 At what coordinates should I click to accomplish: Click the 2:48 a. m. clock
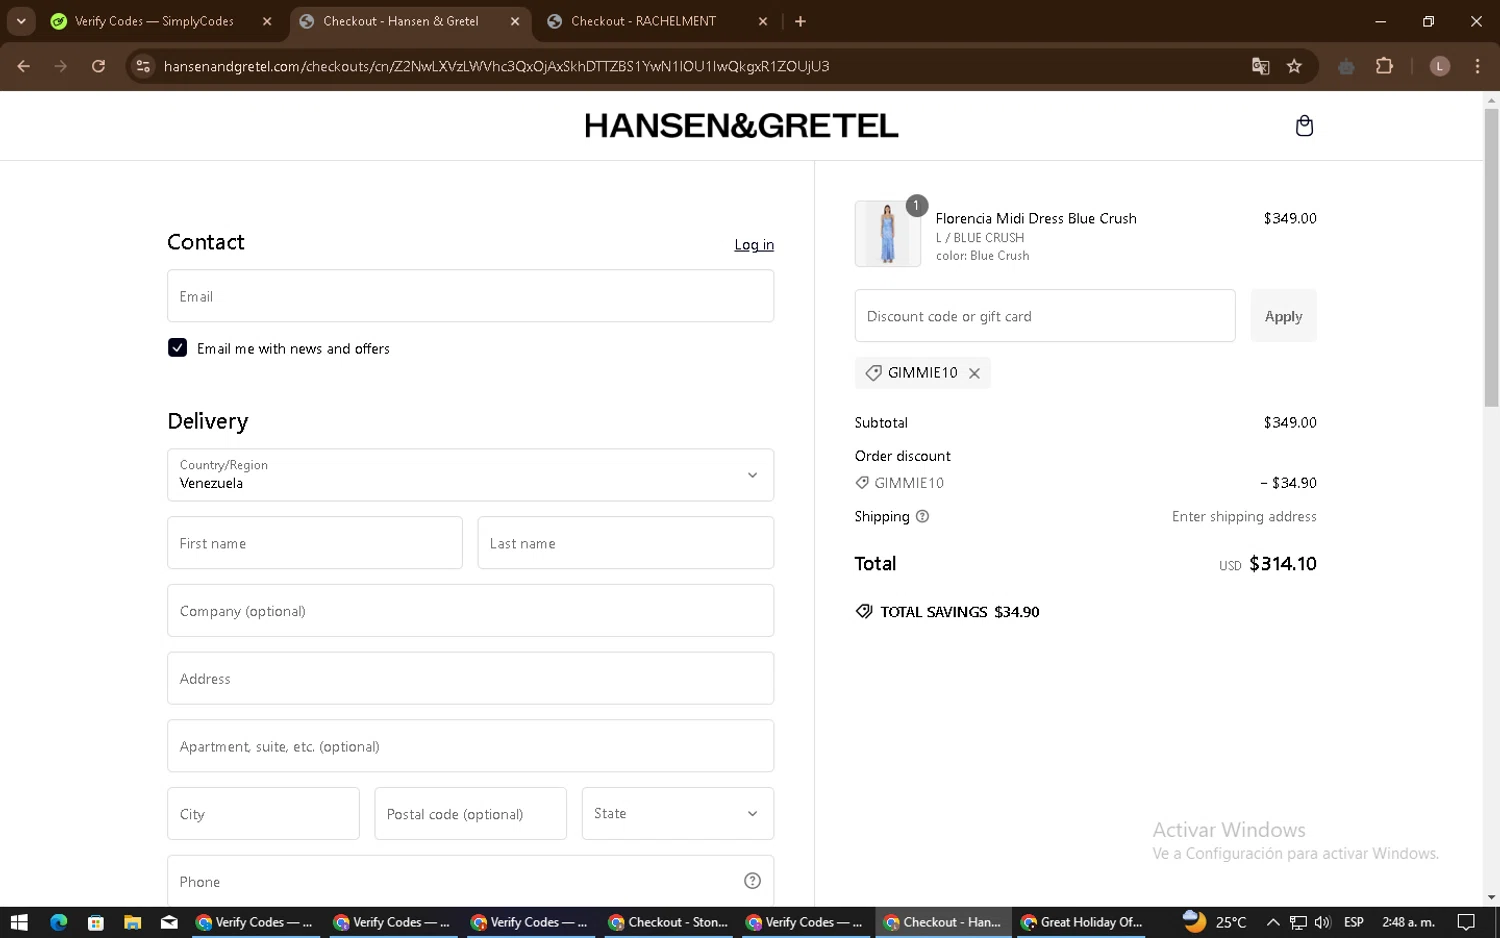(1408, 922)
